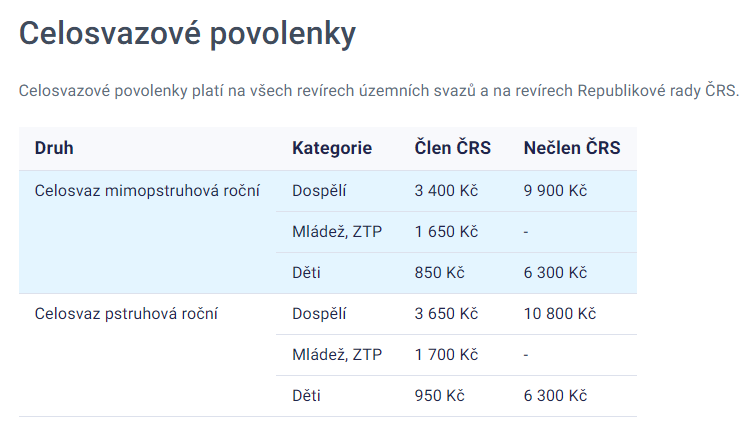Select the "Nečlen ČRS" column header
The height and width of the screenshot is (428, 754).
pos(572,148)
